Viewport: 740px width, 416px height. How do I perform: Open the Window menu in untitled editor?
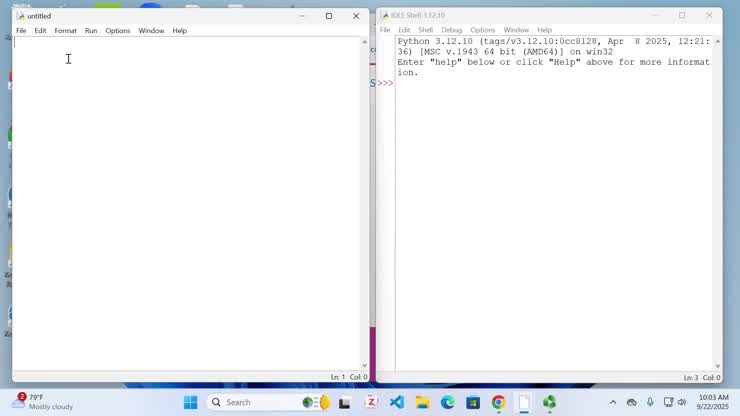click(x=151, y=31)
